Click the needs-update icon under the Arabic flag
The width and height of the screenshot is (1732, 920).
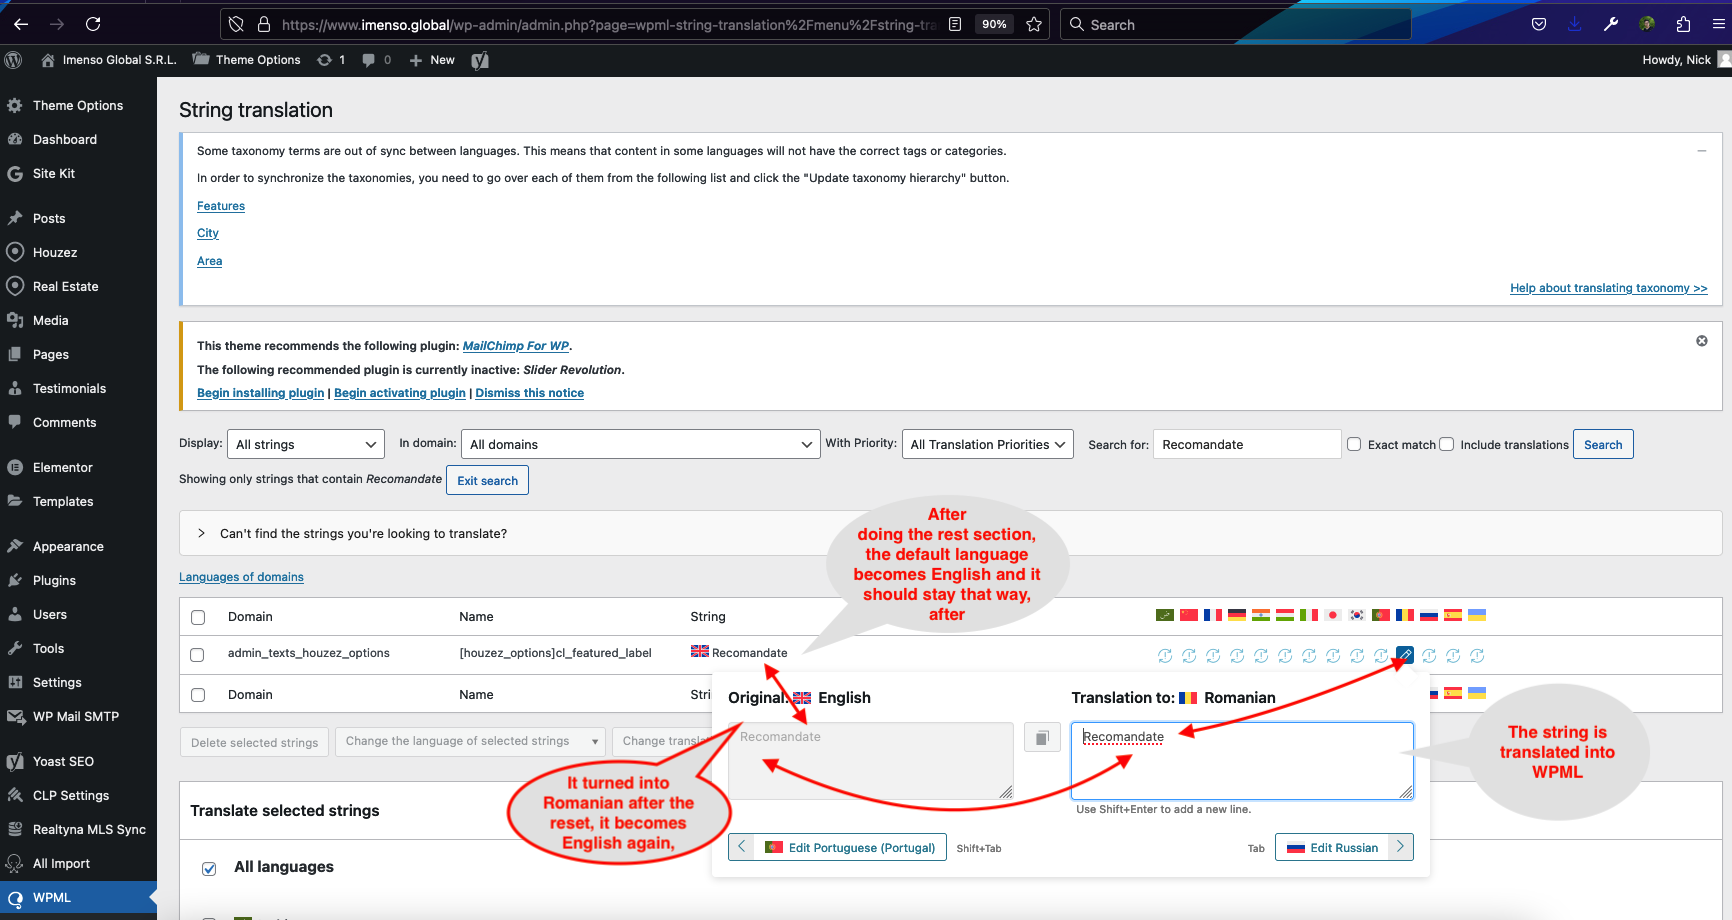click(x=1165, y=656)
